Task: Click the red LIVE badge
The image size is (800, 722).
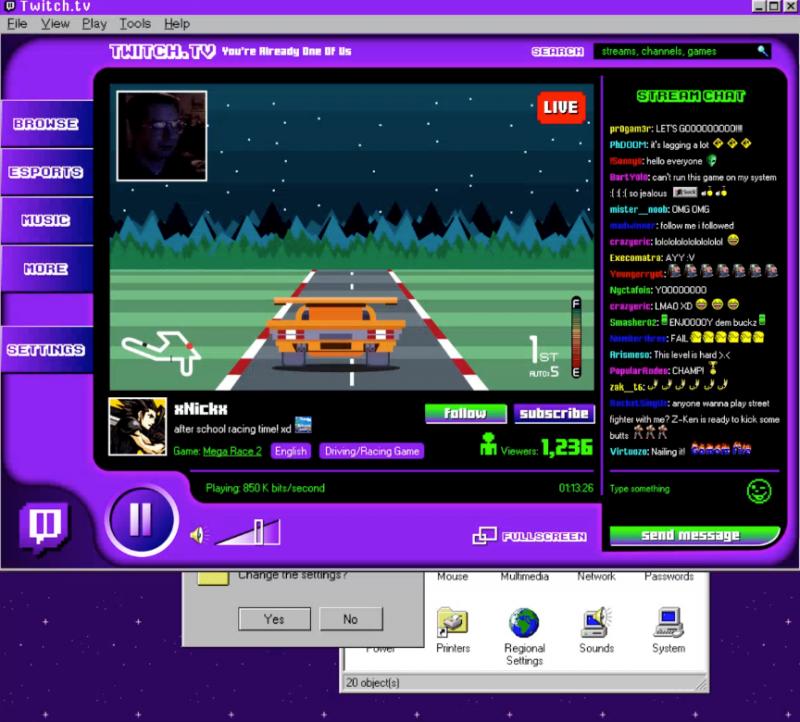Action: pyautogui.click(x=561, y=107)
